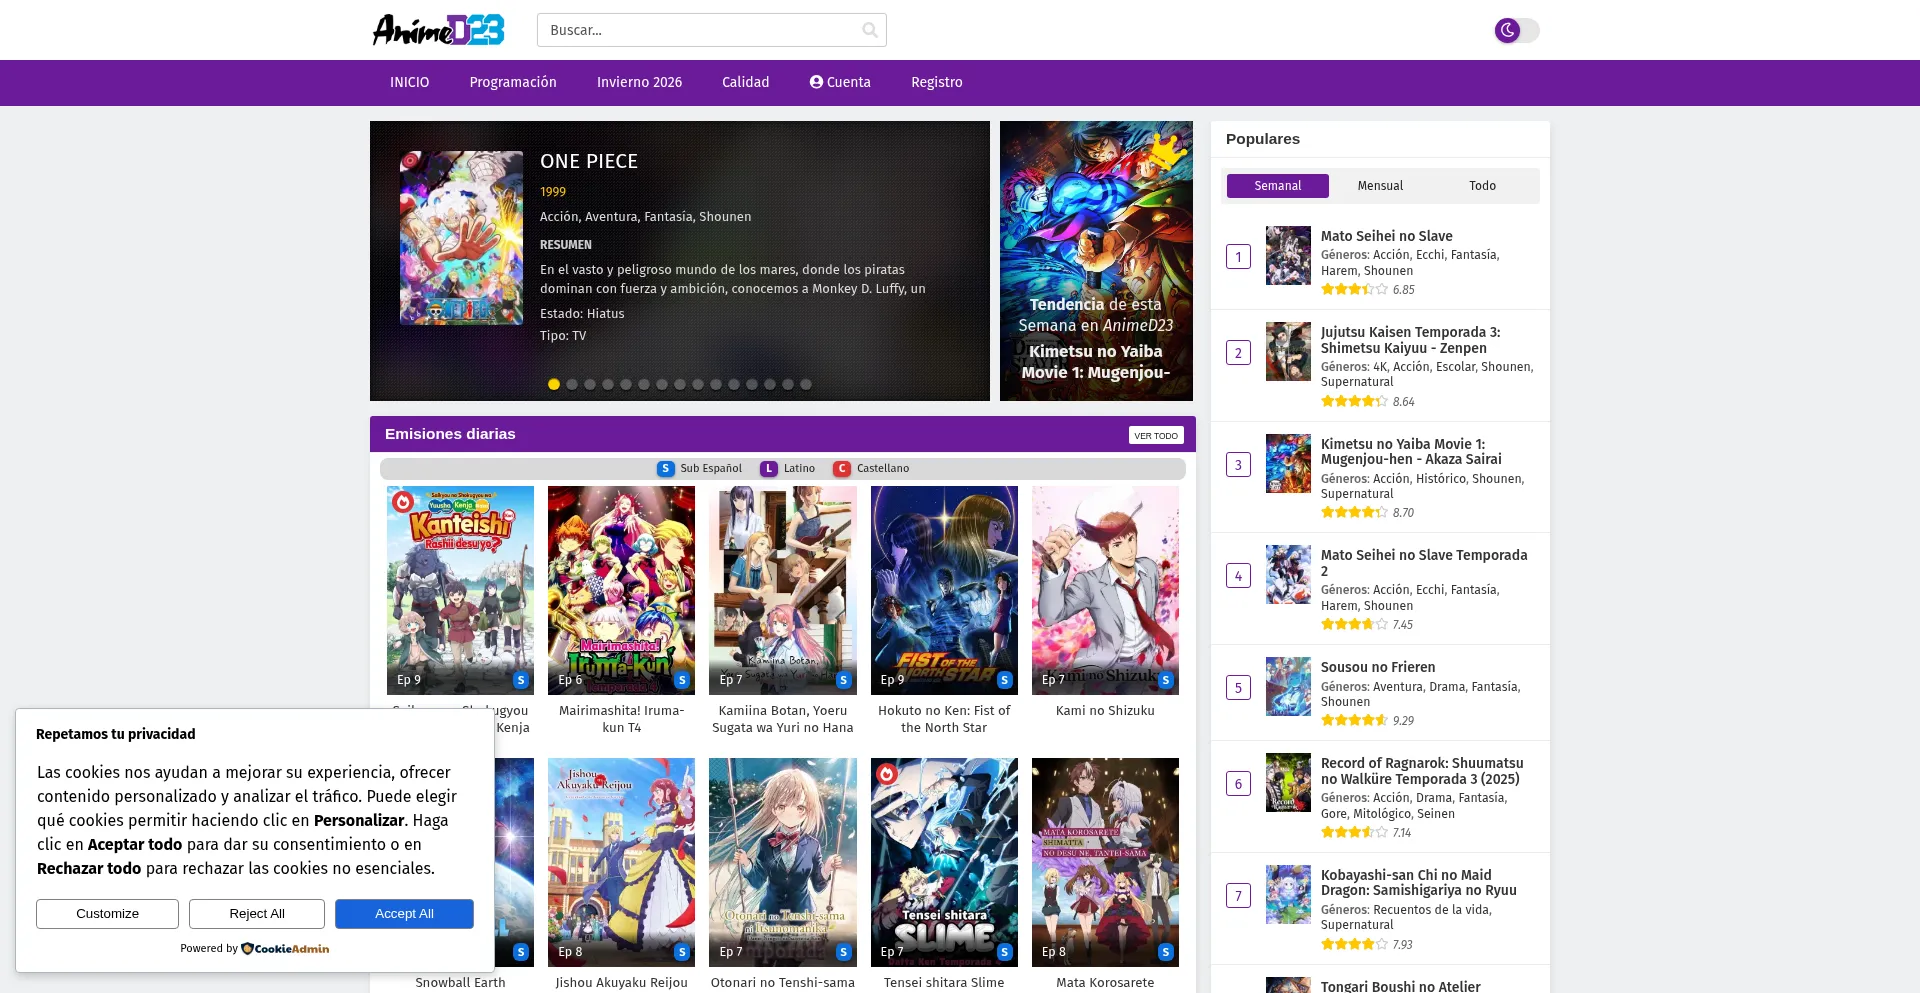Select the first yellow carousel dot
The width and height of the screenshot is (1920, 993).
click(x=554, y=384)
